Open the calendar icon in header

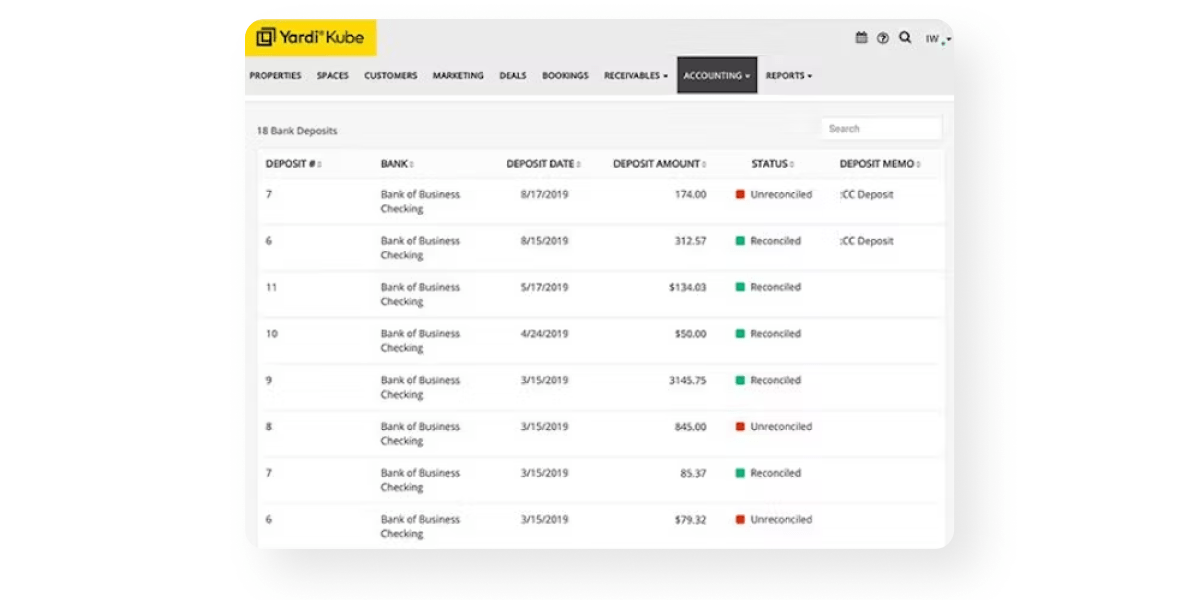pyautogui.click(x=861, y=38)
